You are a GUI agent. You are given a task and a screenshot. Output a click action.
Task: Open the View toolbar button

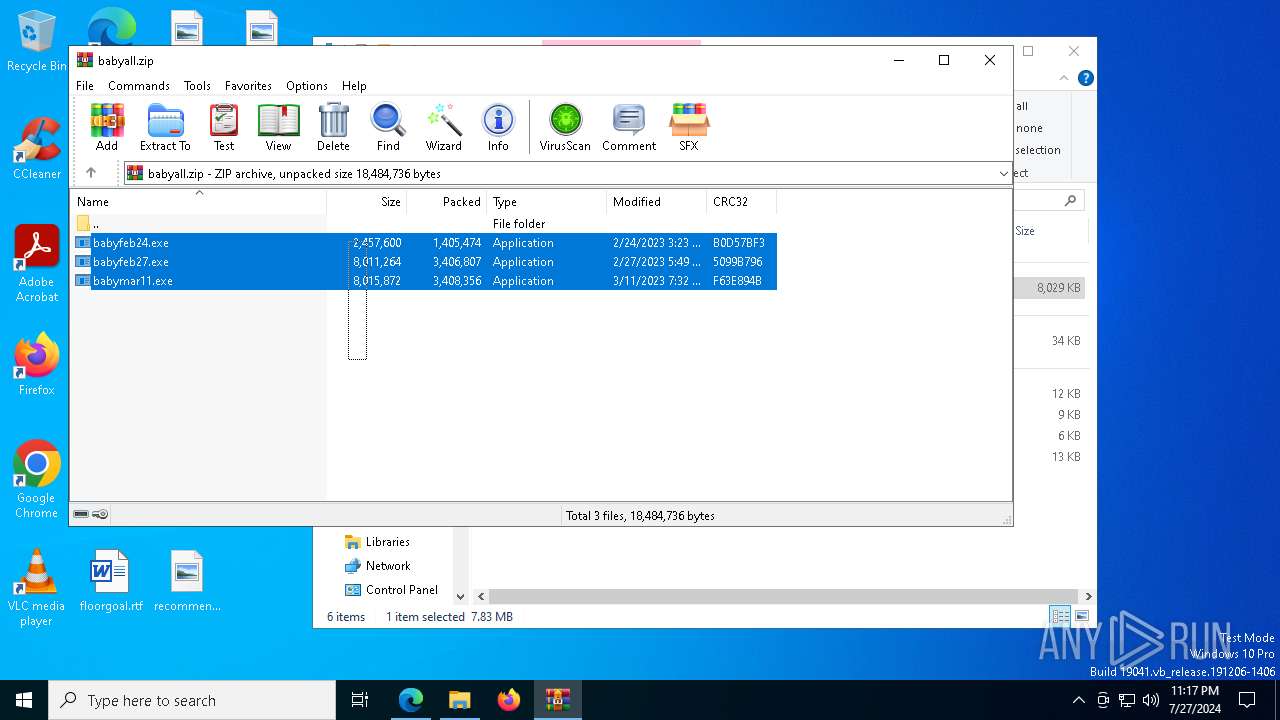point(278,127)
